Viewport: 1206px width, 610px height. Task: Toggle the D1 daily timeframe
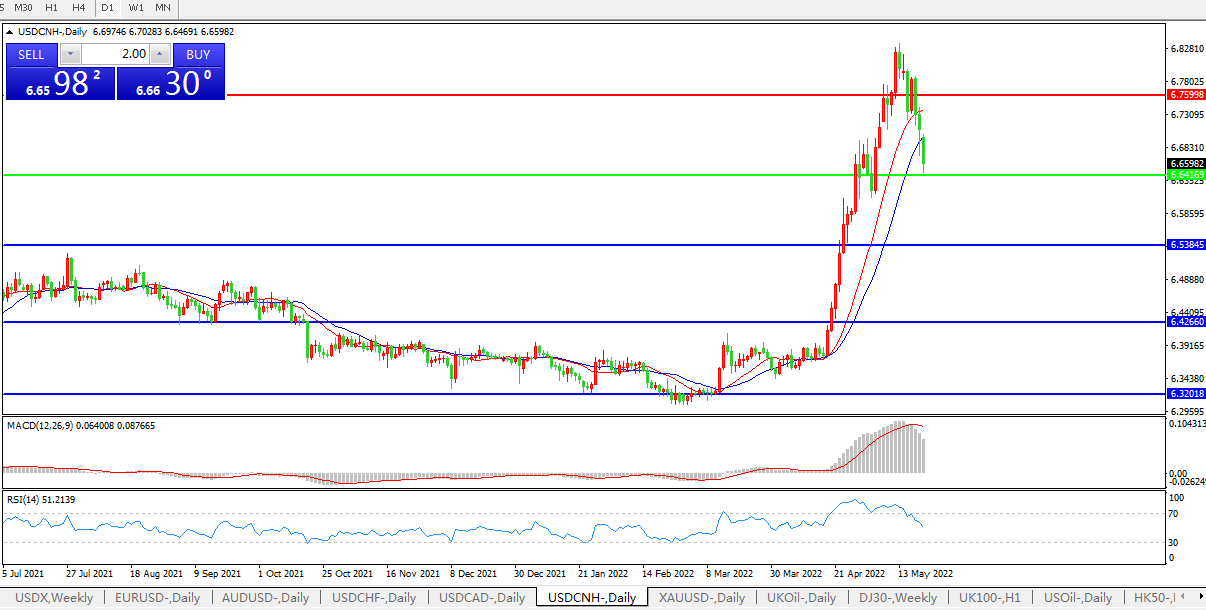coord(107,8)
